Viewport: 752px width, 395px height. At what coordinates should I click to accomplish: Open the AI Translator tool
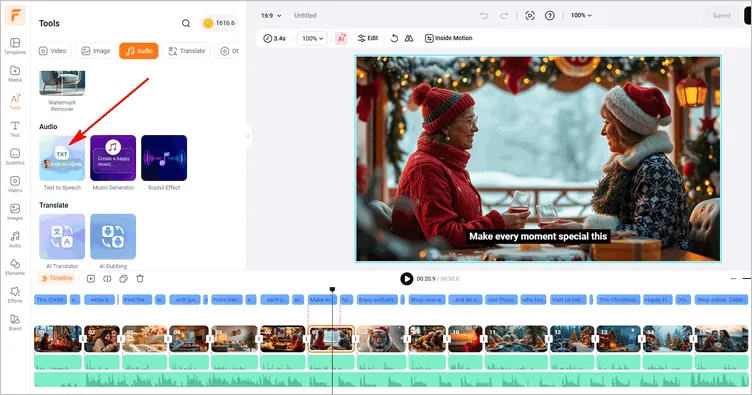tap(62, 241)
